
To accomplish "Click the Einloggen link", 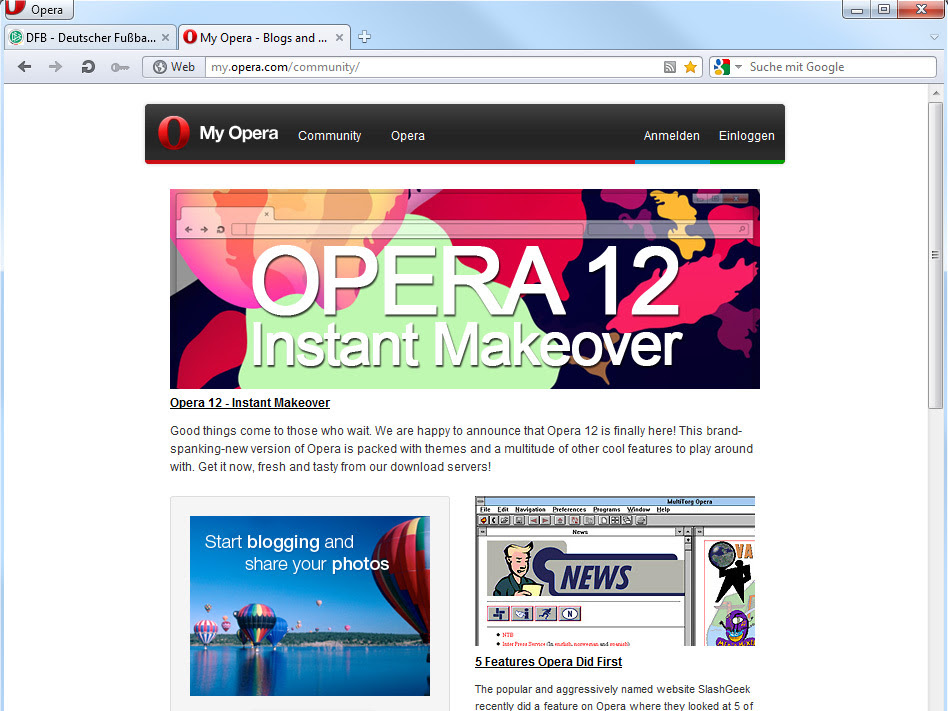I will coord(746,135).
